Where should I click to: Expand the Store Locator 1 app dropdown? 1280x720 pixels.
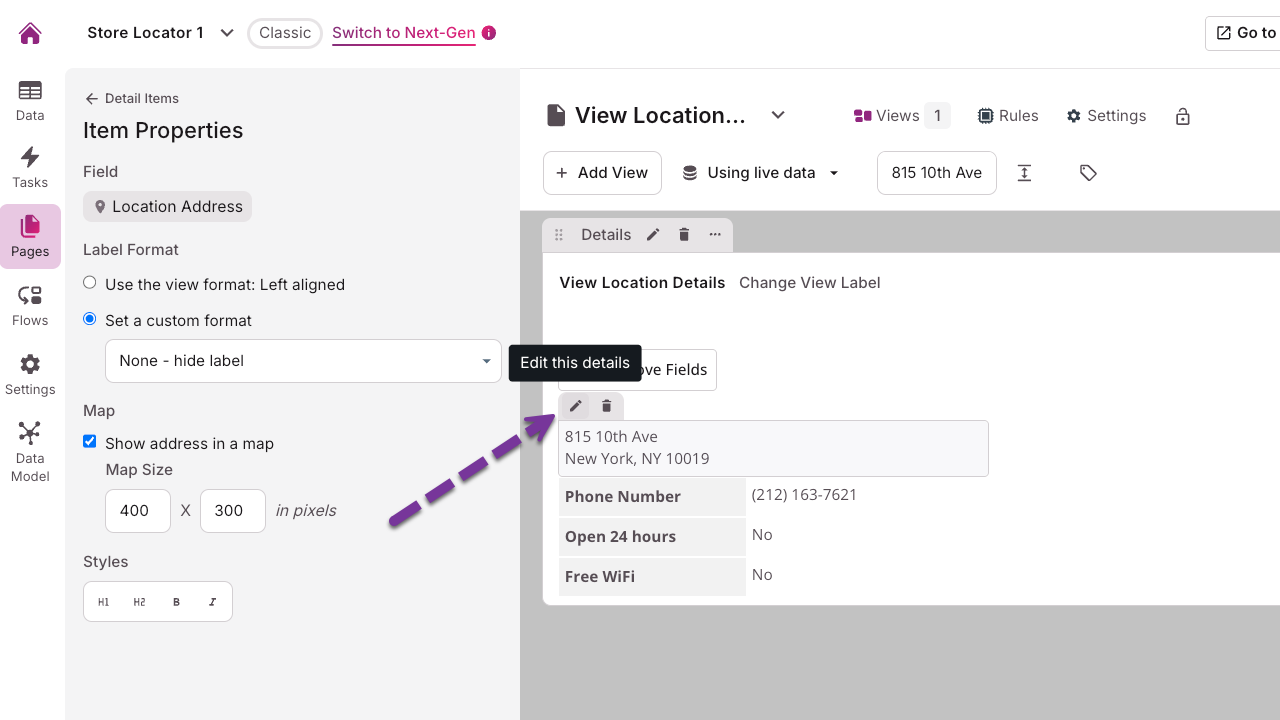(x=227, y=33)
